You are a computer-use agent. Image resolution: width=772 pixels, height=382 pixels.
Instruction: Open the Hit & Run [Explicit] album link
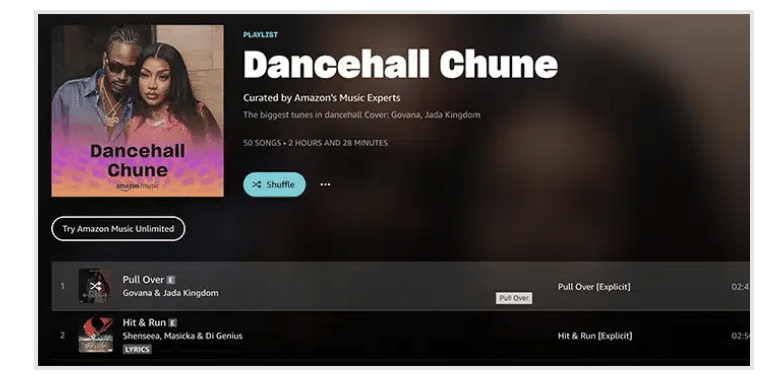click(x=595, y=336)
